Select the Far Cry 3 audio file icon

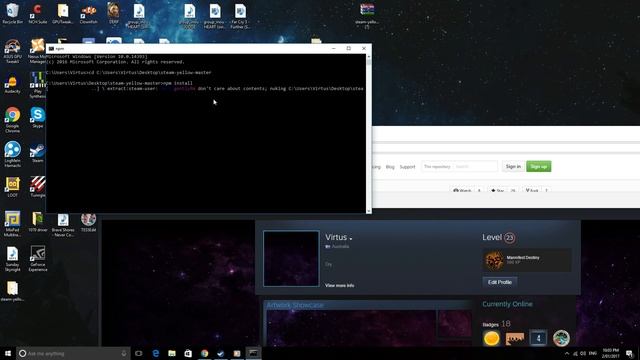(x=240, y=16)
